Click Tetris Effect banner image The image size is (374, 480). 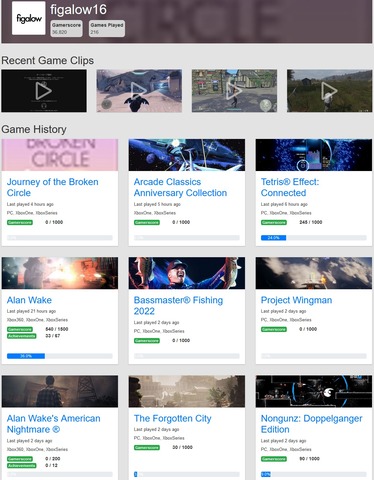(314, 155)
